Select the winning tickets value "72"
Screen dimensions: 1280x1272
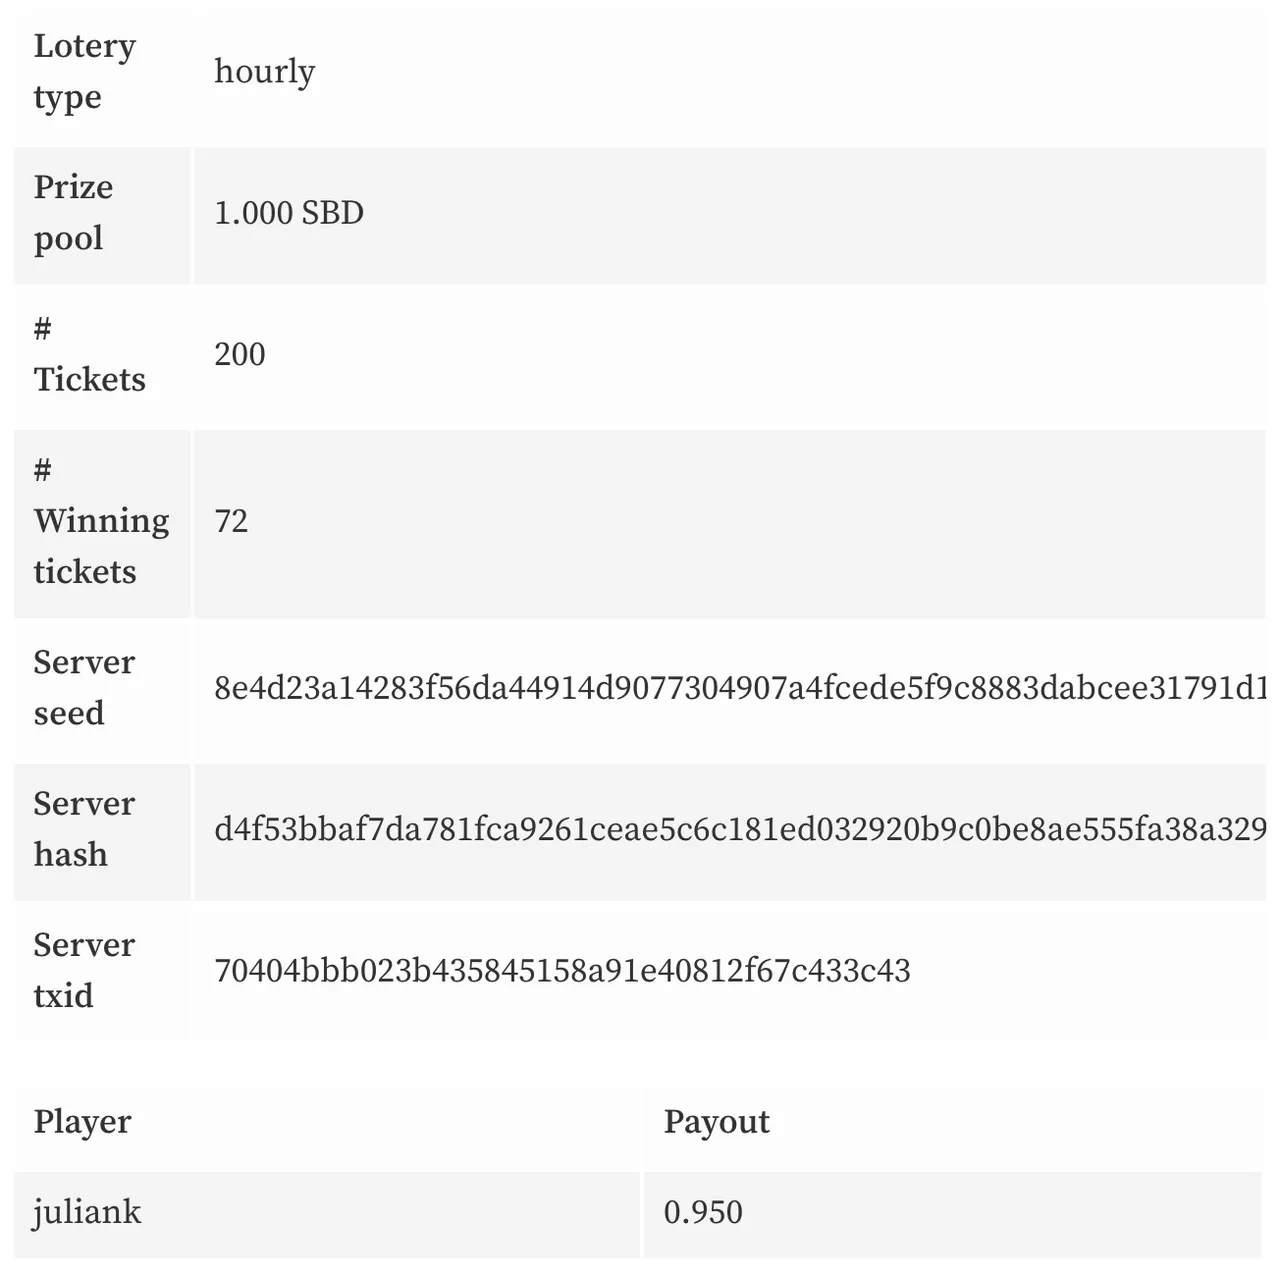(x=231, y=521)
